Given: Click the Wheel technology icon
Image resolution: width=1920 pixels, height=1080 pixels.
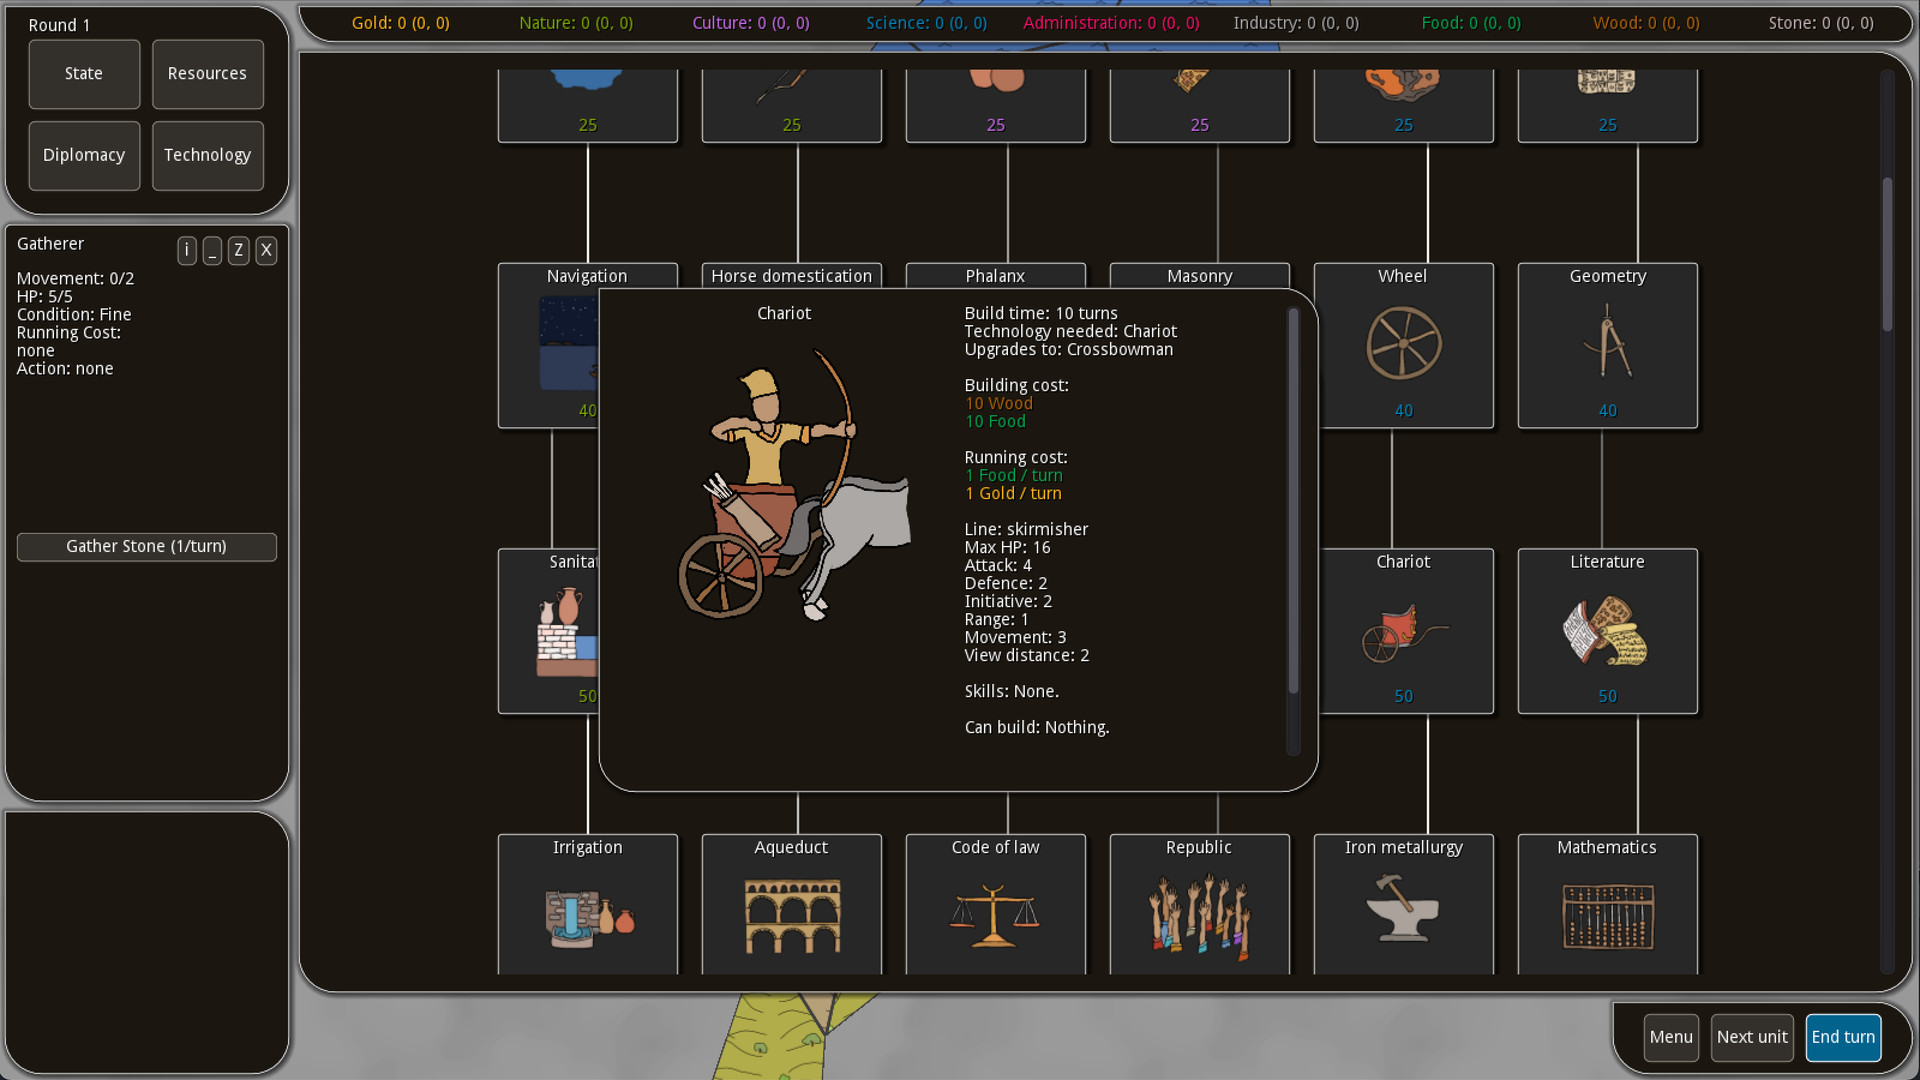Looking at the screenshot, I should (1403, 344).
